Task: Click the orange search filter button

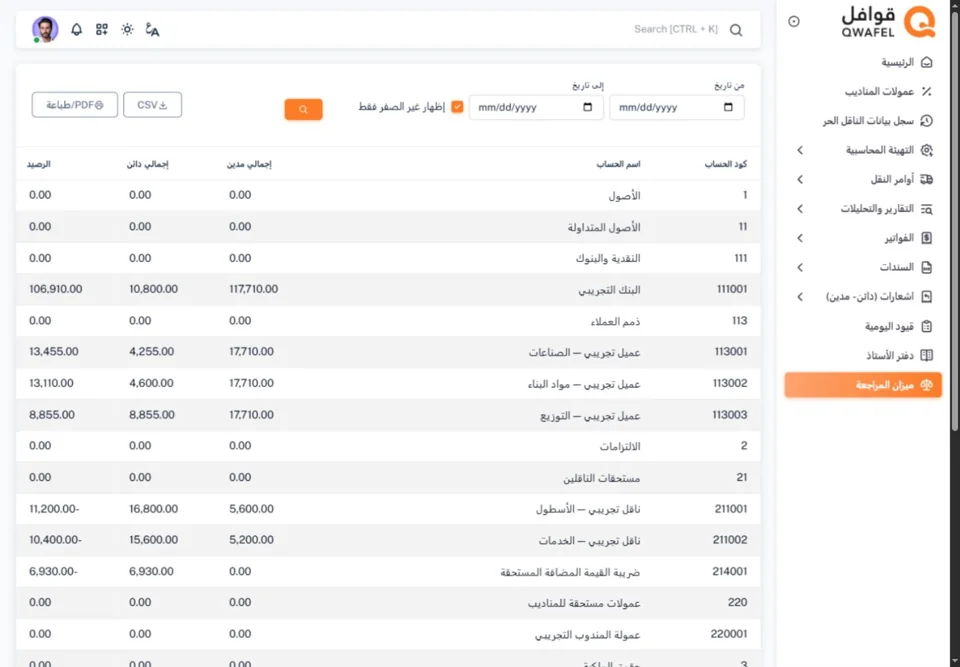Action: [304, 110]
